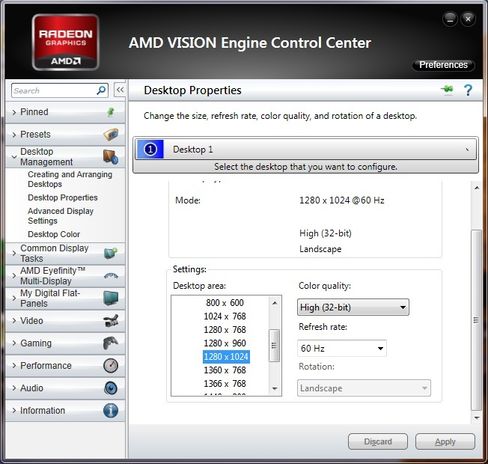Expand Common Display Tasks section
488x464 pixels.
click(x=14, y=253)
